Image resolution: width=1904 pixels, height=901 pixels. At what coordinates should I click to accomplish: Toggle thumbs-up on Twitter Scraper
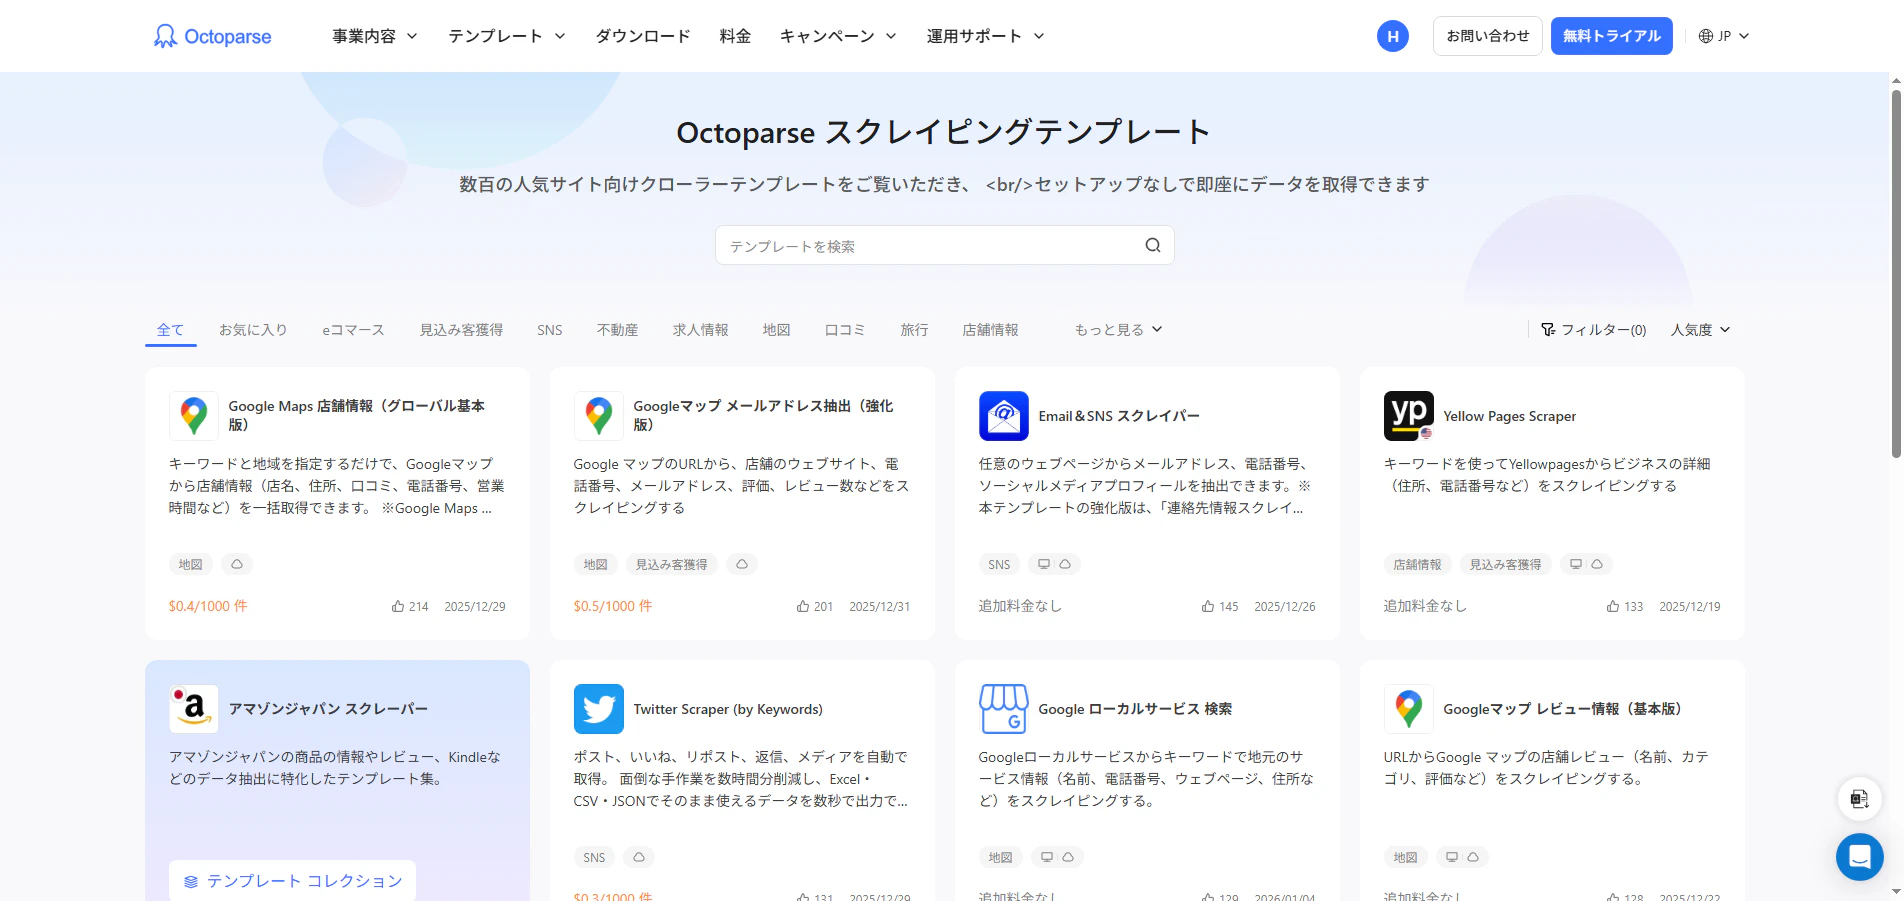(803, 897)
